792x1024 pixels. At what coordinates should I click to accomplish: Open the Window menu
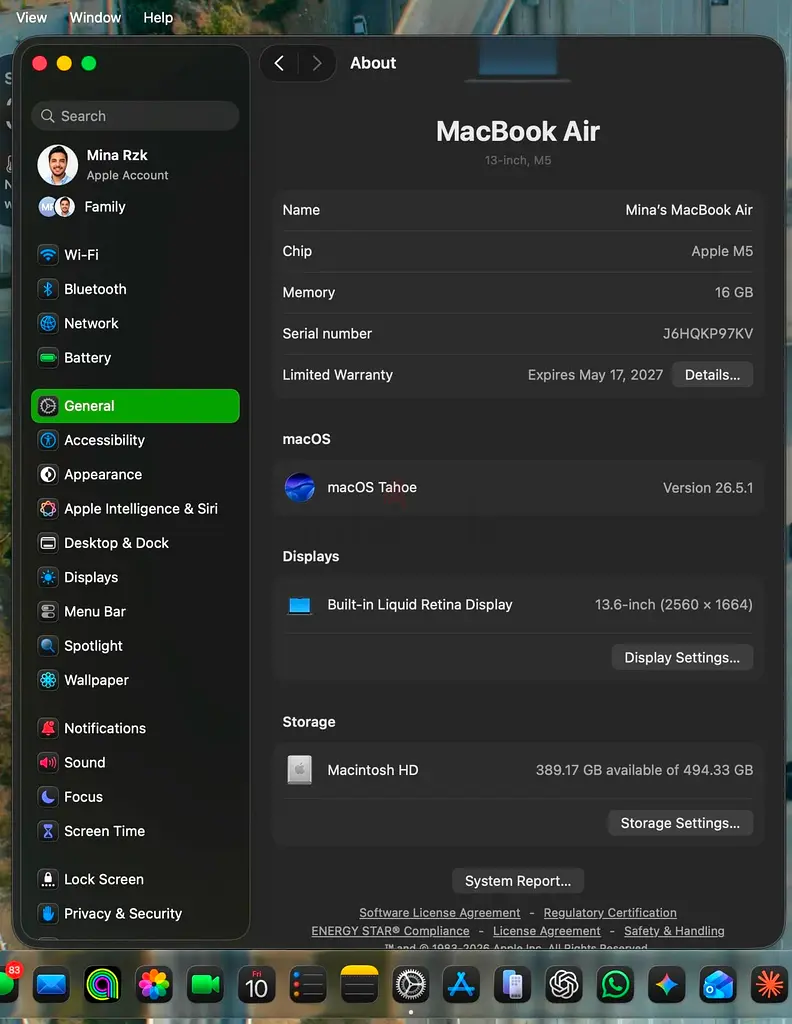[x=95, y=18]
